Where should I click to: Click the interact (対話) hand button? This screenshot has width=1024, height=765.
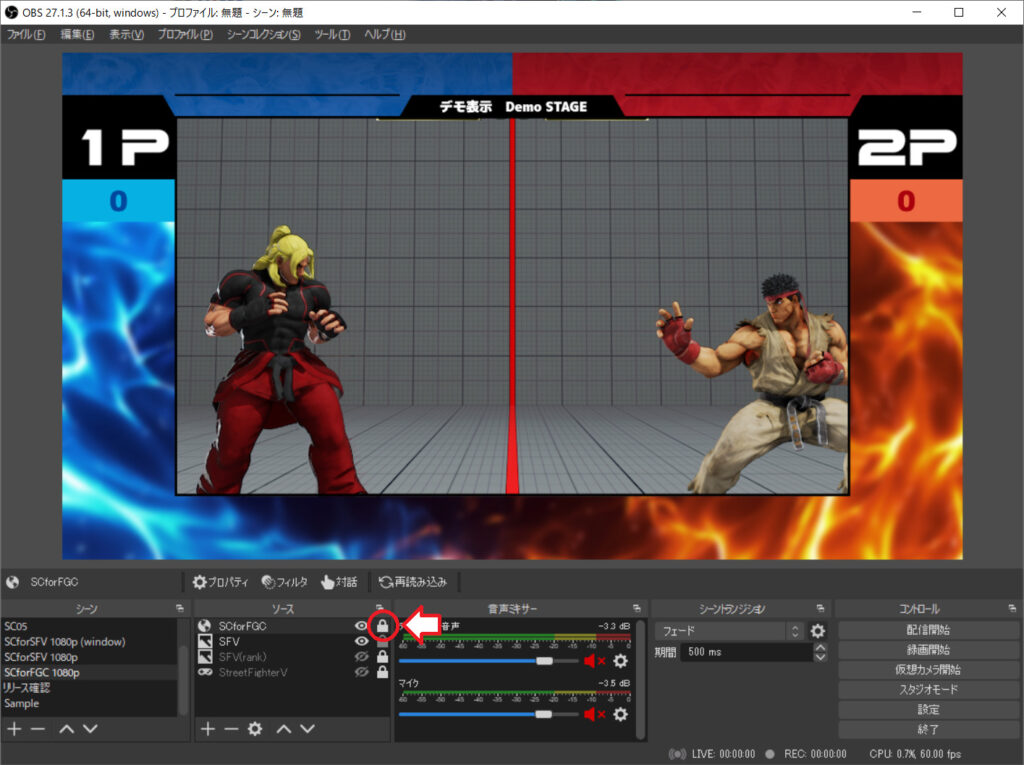click(340, 581)
